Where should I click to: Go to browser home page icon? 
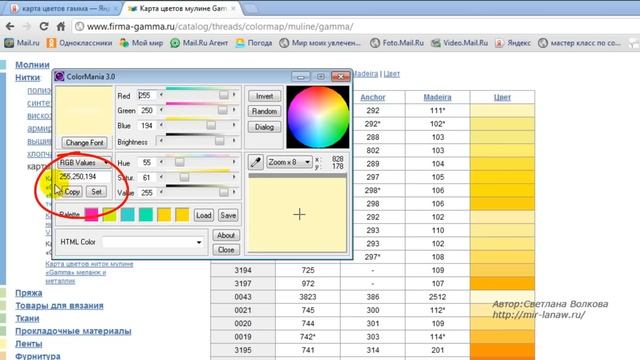pos(61,27)
